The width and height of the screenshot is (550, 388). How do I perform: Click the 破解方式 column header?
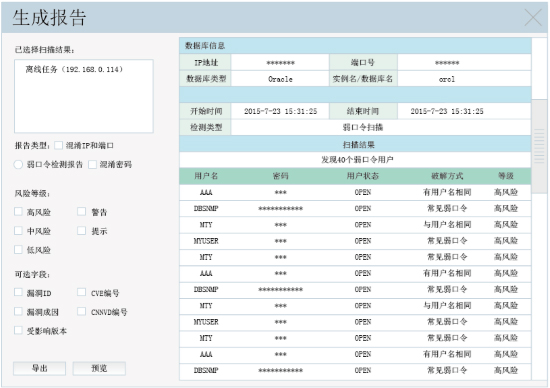[x=447, y=176]
